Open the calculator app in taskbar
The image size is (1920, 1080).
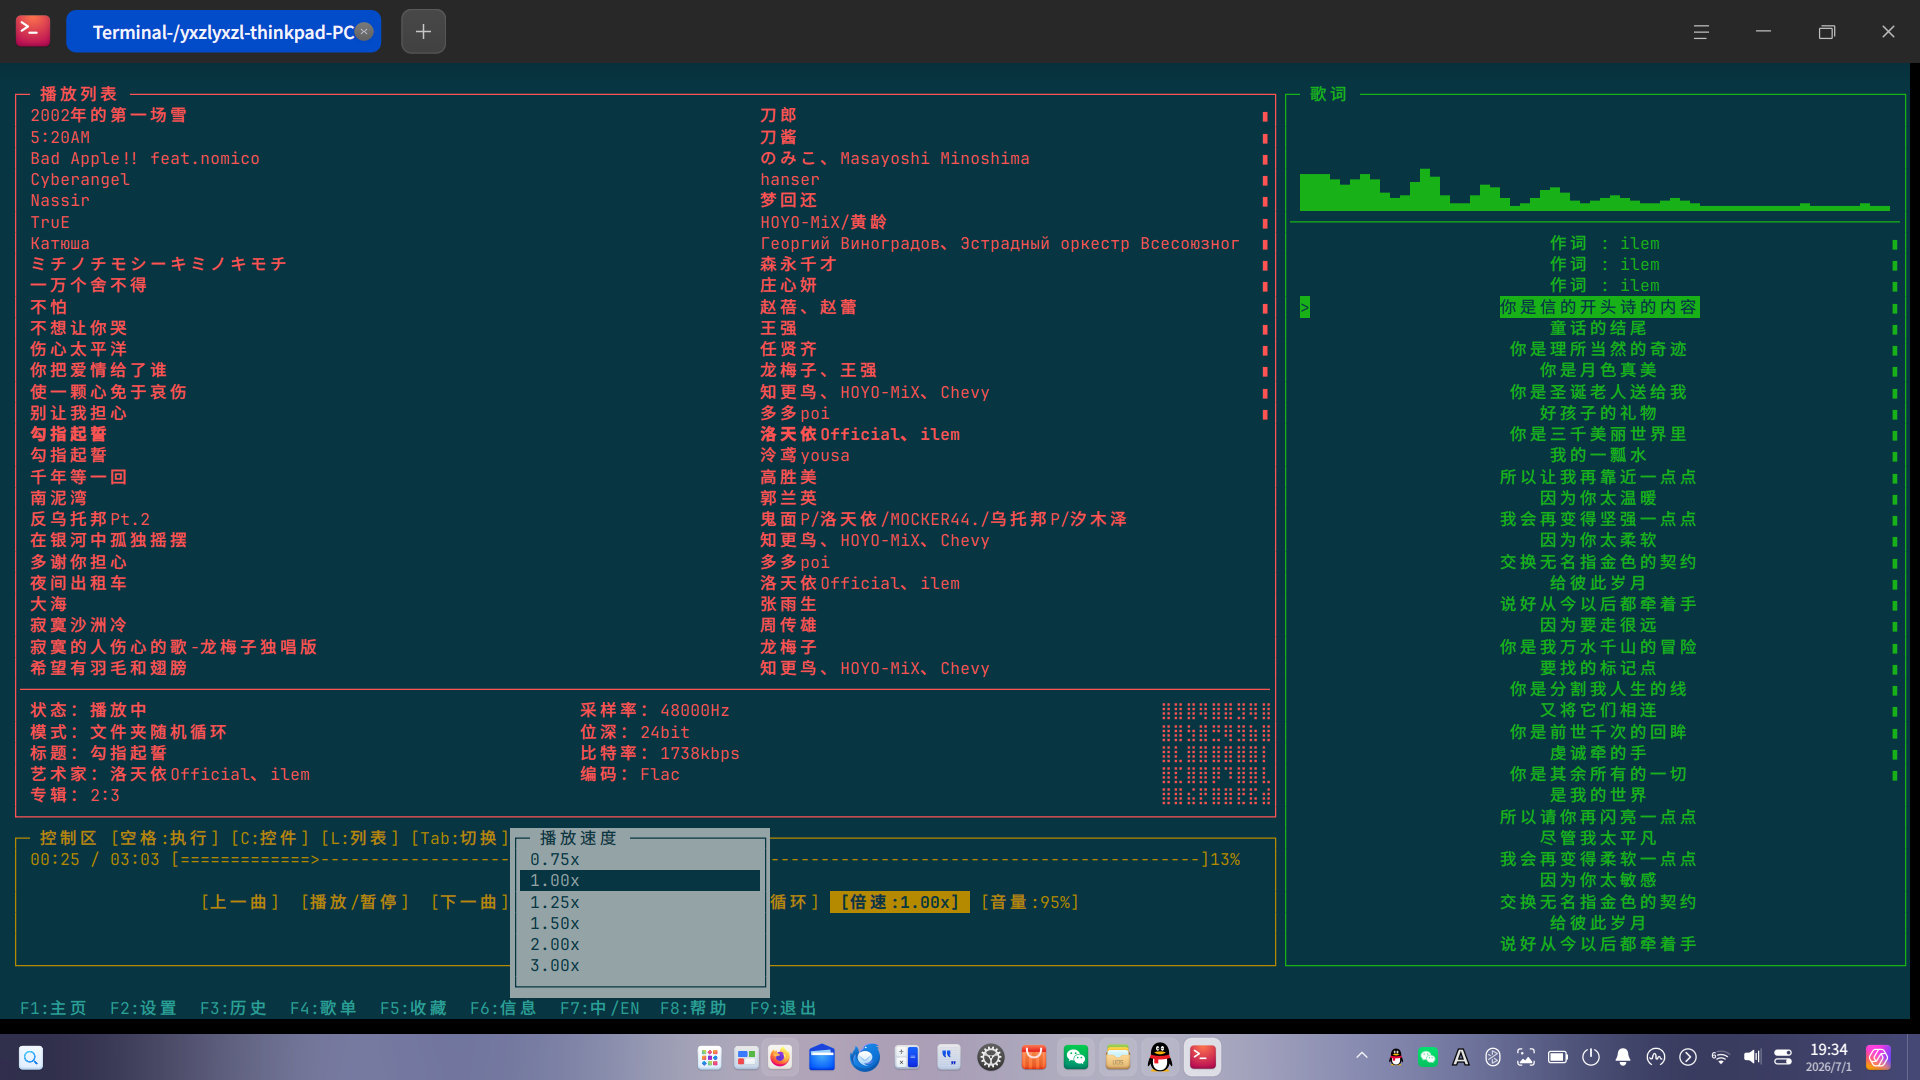[x=907, y=1057]
